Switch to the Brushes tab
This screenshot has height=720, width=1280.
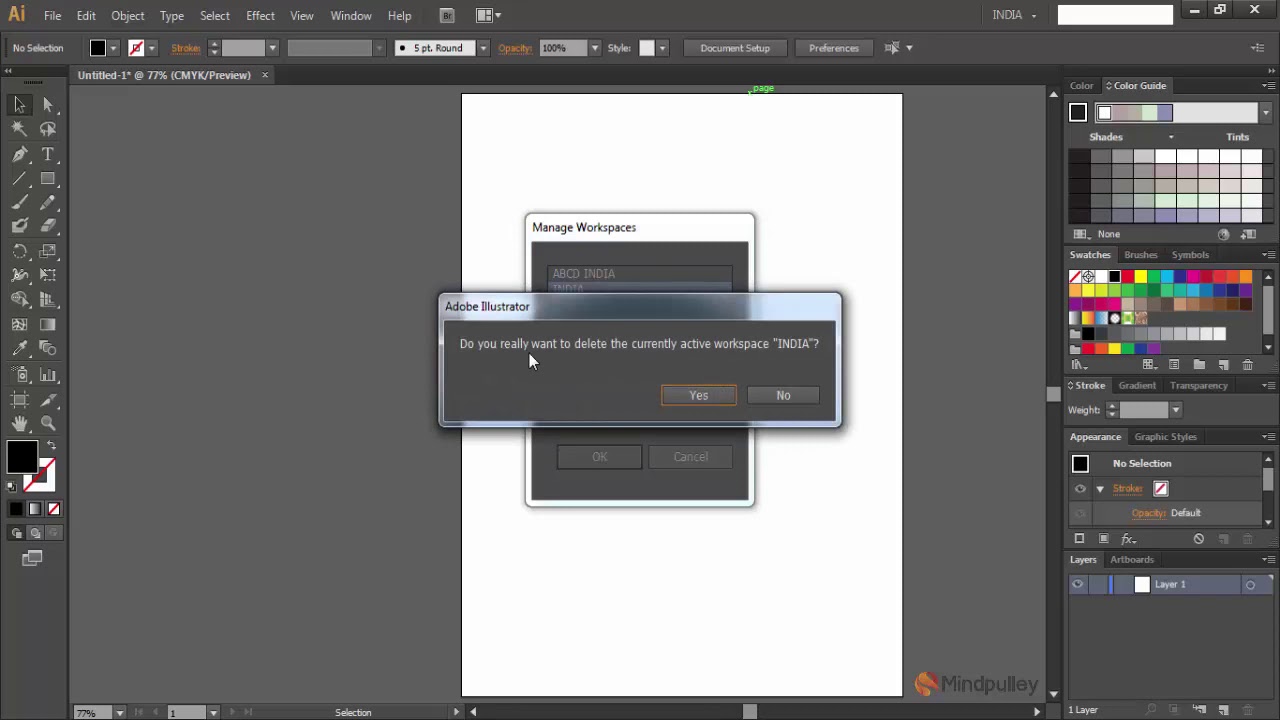(1140, 255)
